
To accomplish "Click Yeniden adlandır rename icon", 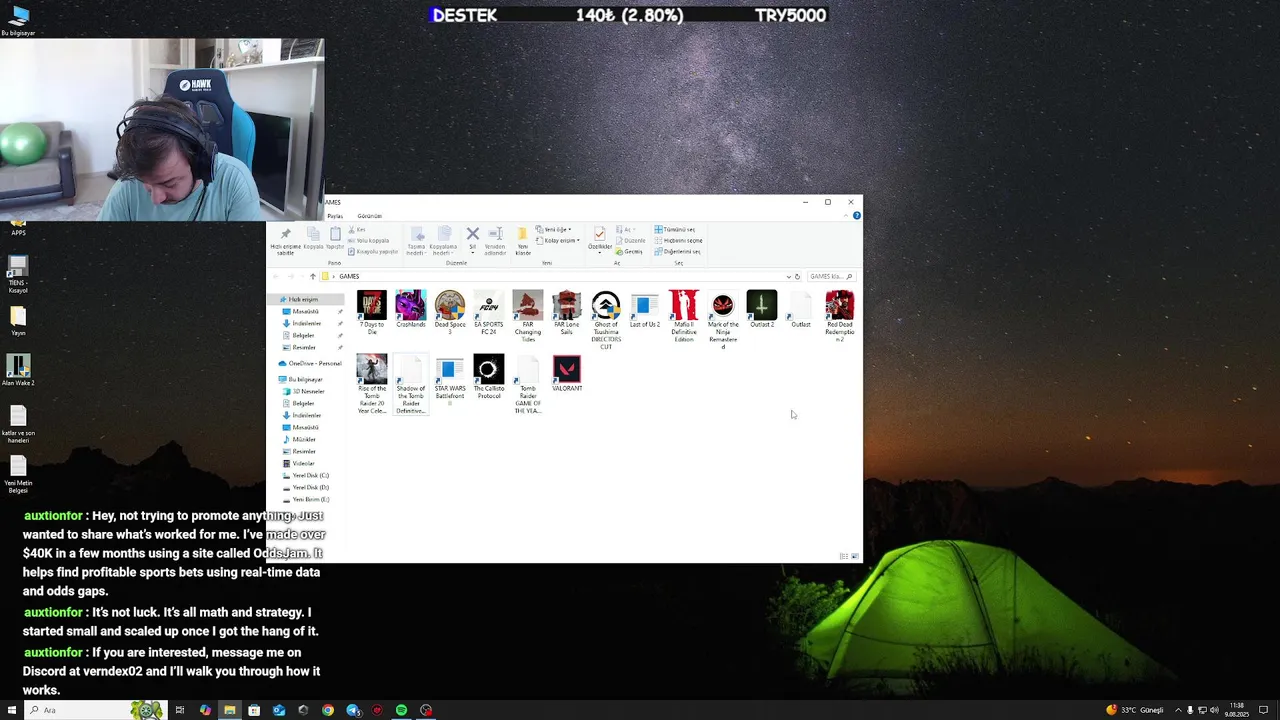I will pyautogui.click(x=495, y=241).
